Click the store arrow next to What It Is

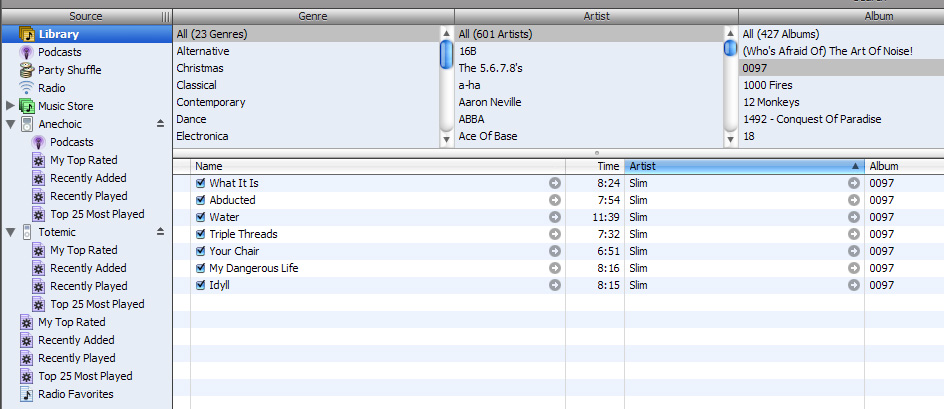pyautogui.click(x=554, y=183)
